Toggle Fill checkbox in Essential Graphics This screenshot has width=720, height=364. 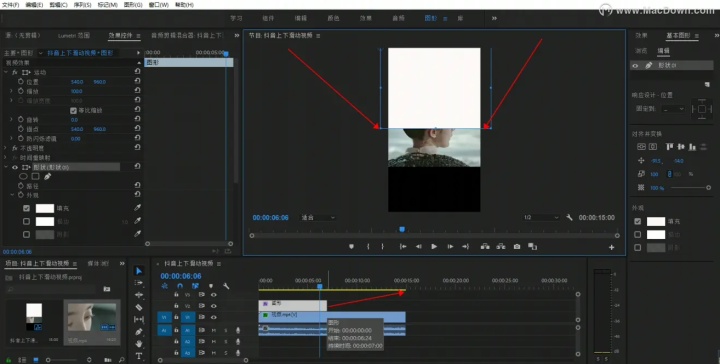(x=637, y=221)
